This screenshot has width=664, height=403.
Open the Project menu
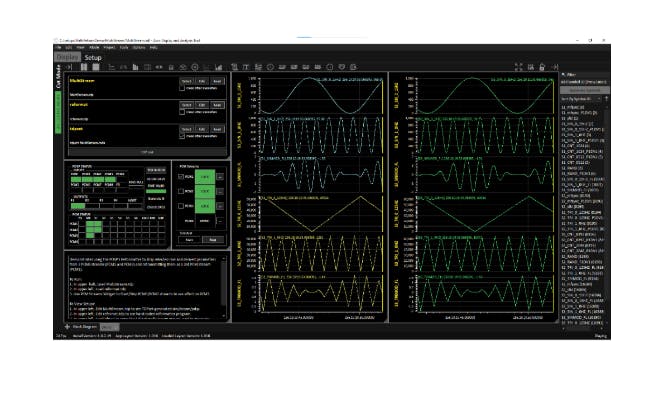pos(109,47)
